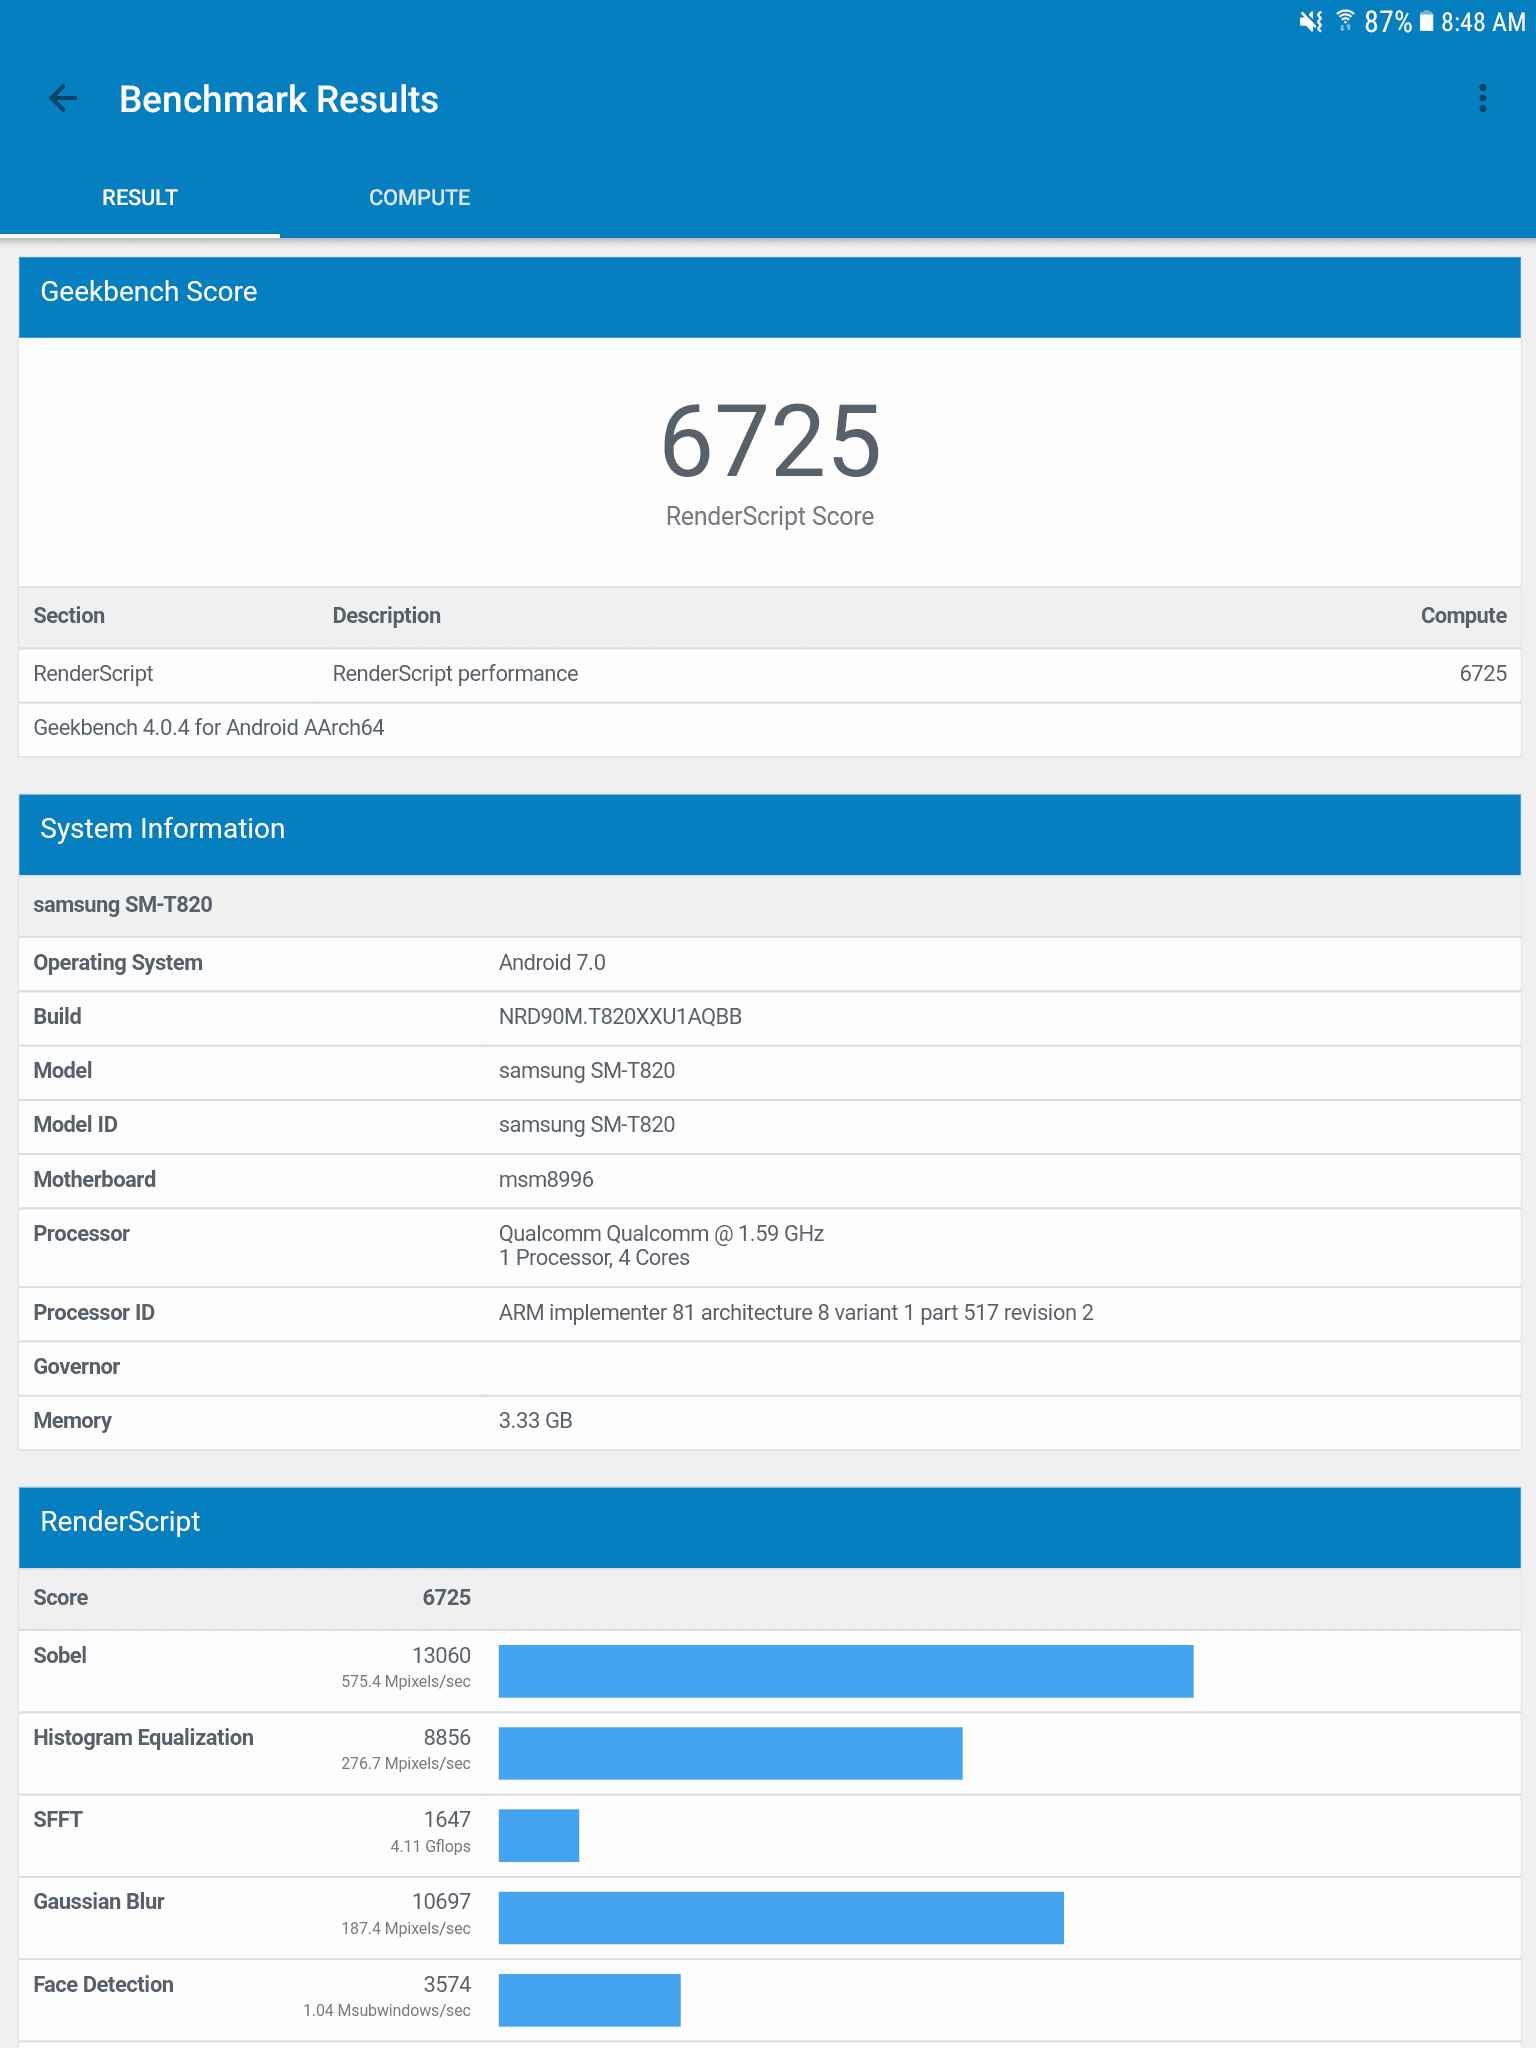The image size is (1536, 2048).
Task: Tap the Benchmark Results title
Action: coord(279,99)
